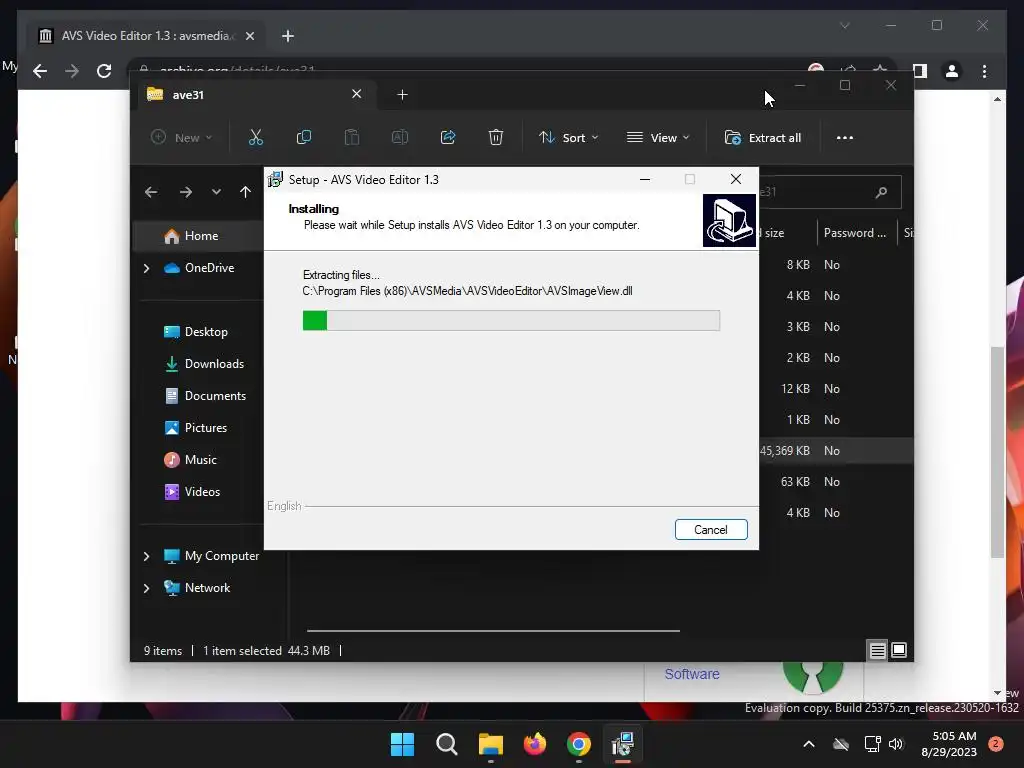Click the horizontal scrollbar in File Explorer
This screenshot has width=1024, height=768.
(493, 631)
